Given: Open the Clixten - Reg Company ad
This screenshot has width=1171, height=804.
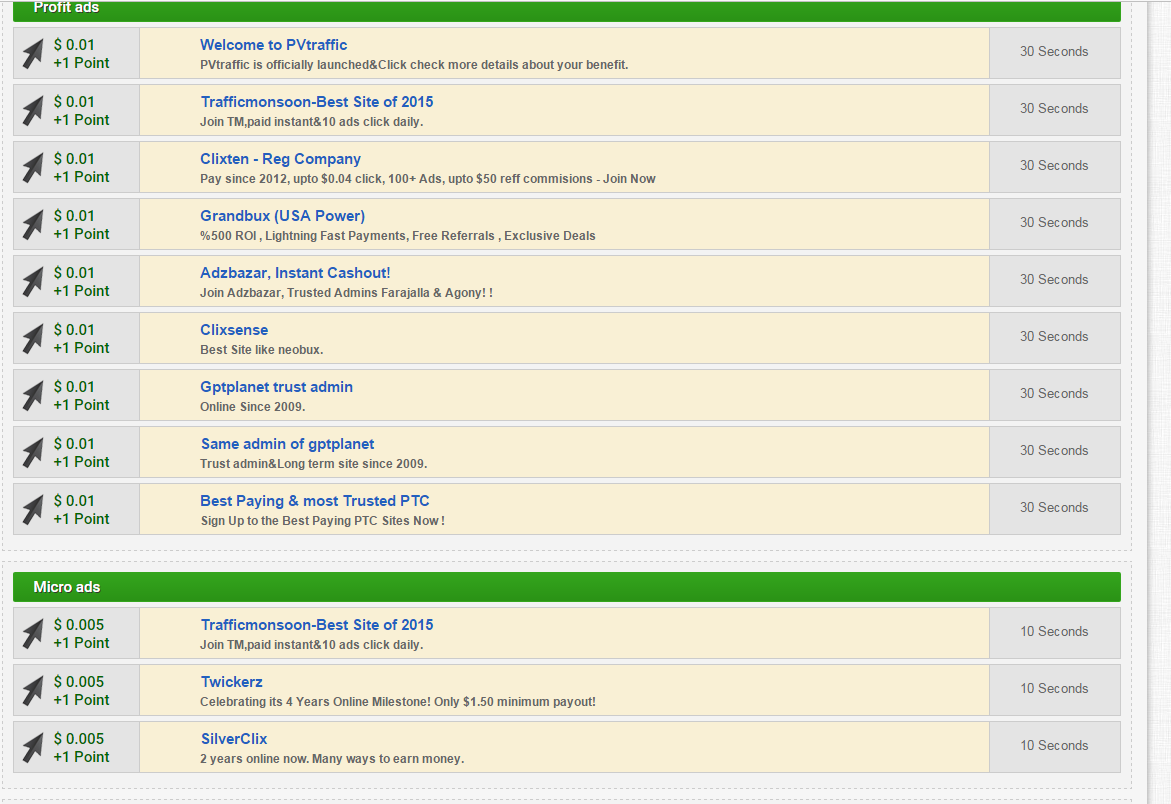Looking at the screenshot, I should 280,159.
